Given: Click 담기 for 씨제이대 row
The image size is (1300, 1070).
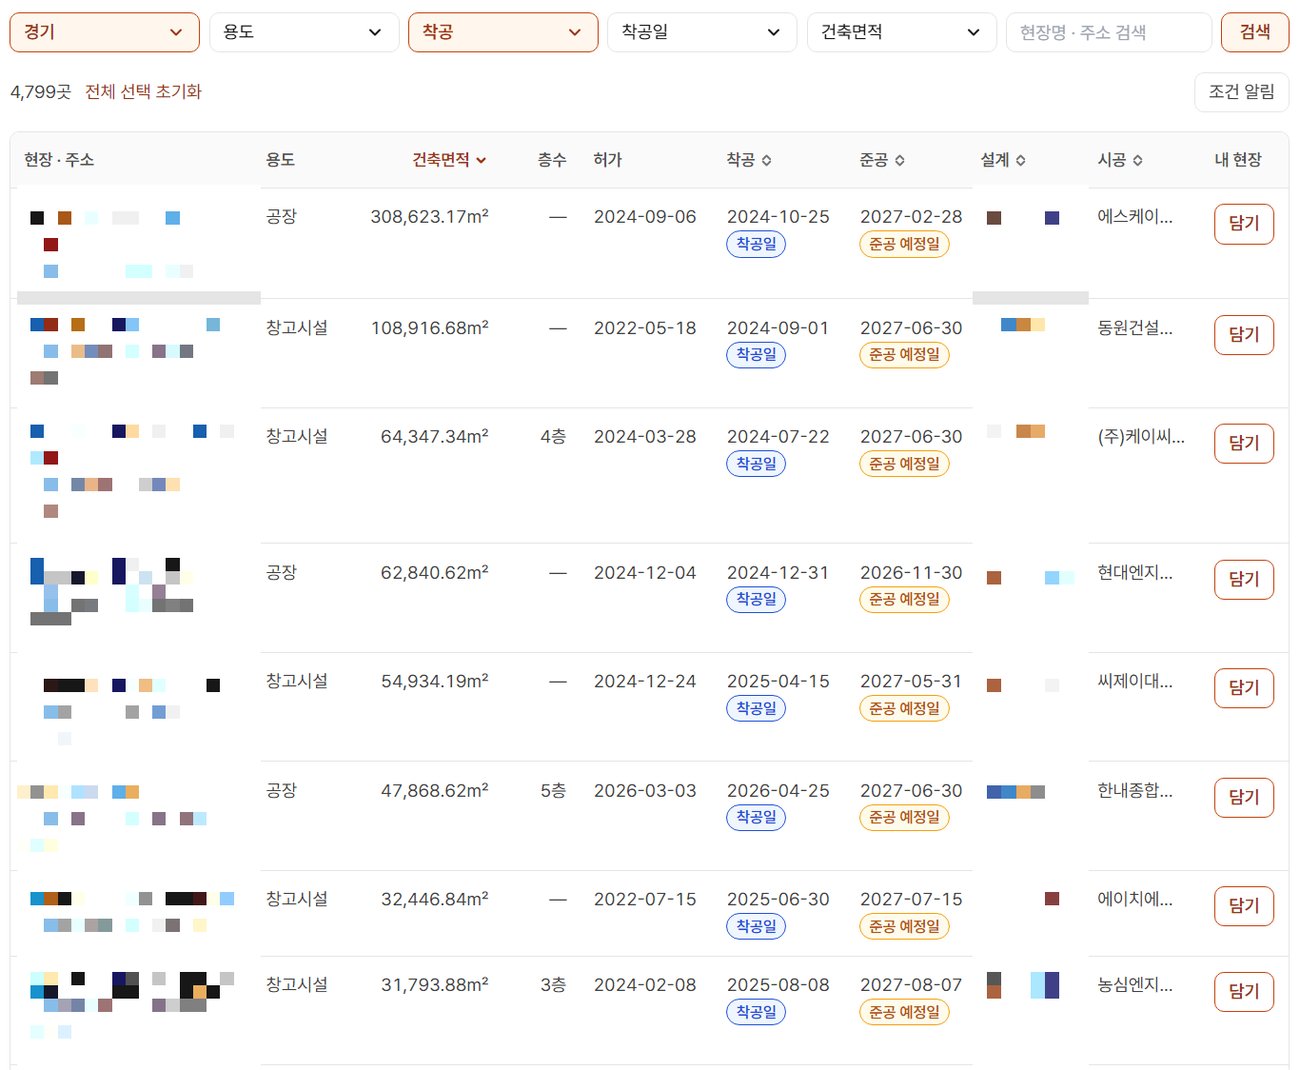Looking at the screenshot, I should (x=1244, y=688).
